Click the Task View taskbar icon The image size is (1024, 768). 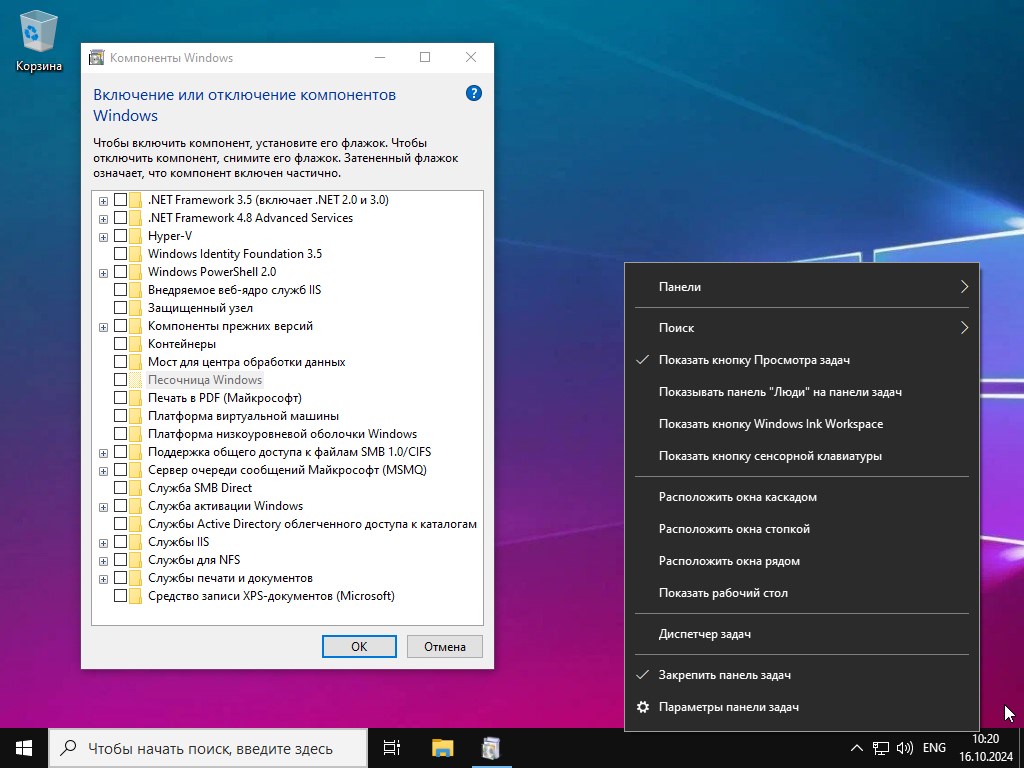pyautogui.click(x=392, y=747)
